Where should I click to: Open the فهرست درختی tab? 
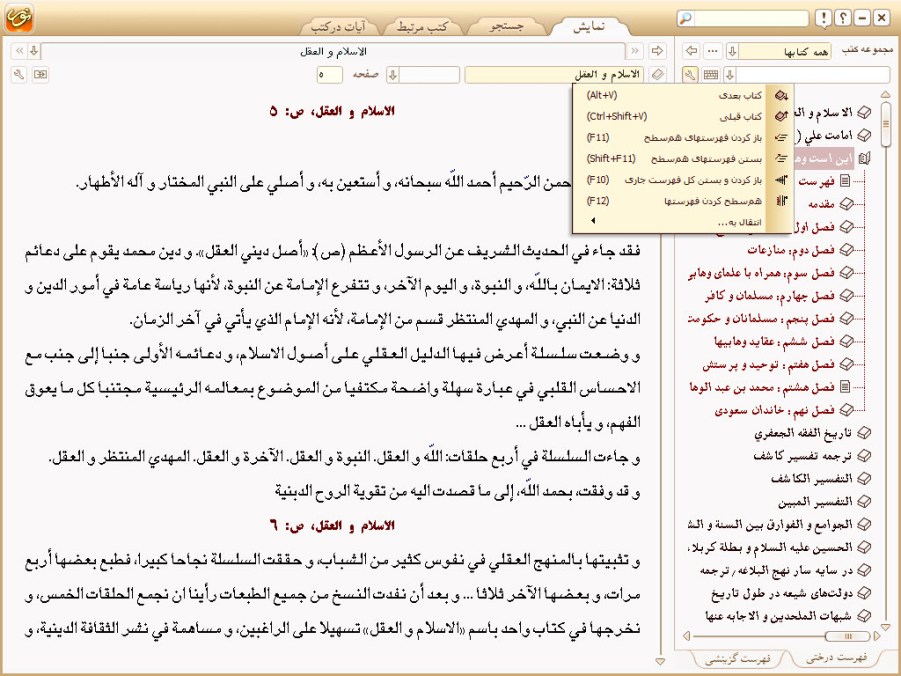click(x=837, y=658)
